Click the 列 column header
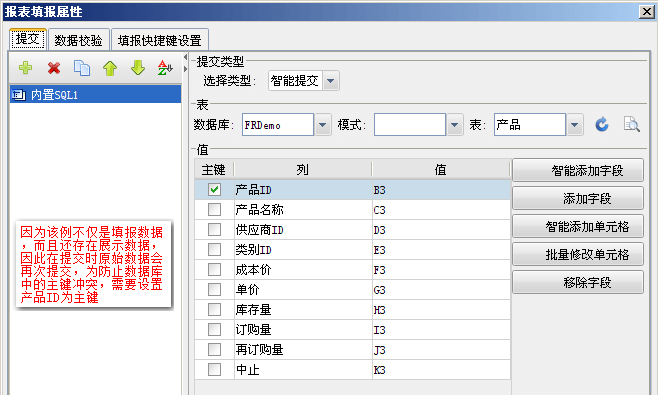 [x=303, y=170]
